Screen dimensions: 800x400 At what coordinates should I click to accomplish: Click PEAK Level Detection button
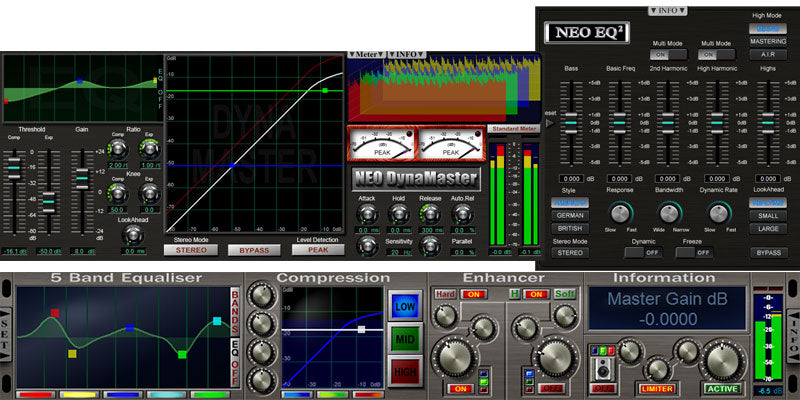[318, 250]
